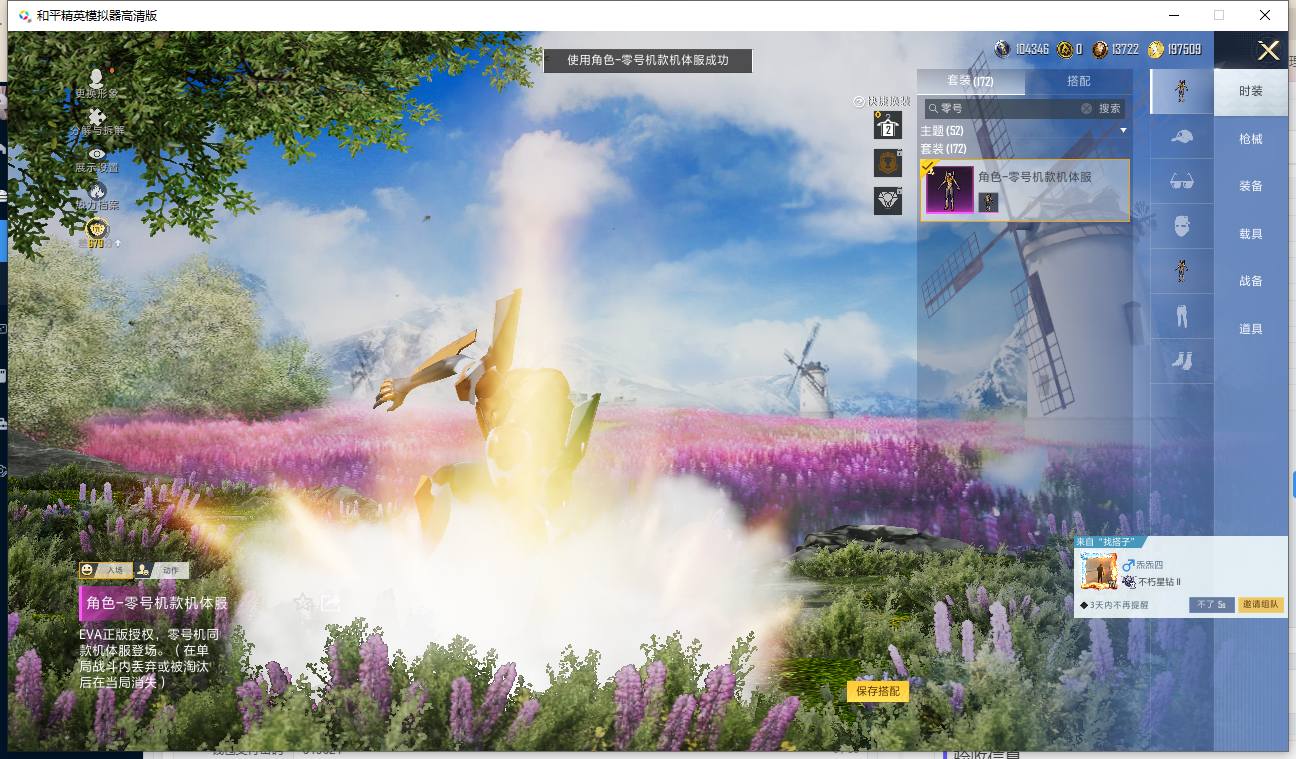Toggle 3天内不再提醒 option
This screenshot has width=1296, height=759.
click(1114, 605)
